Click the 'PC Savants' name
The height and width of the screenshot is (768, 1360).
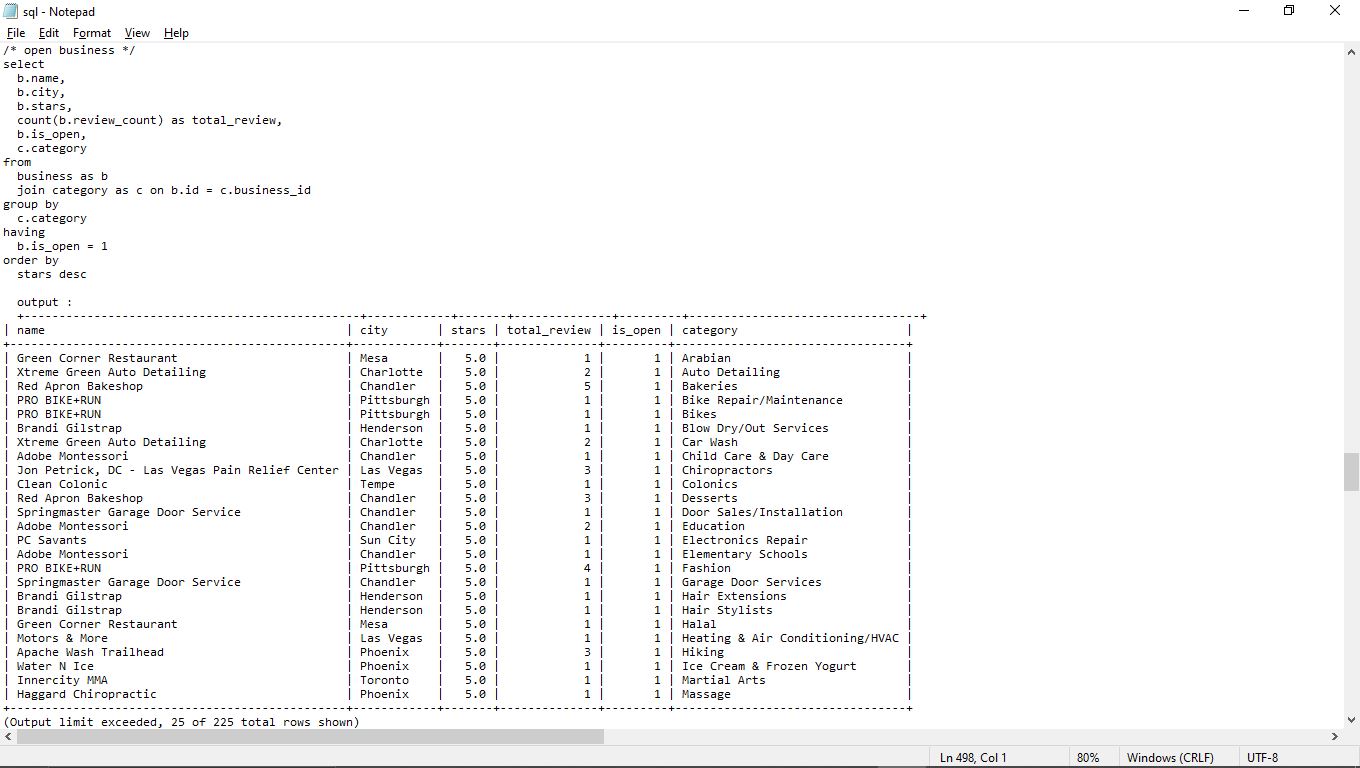52,540
